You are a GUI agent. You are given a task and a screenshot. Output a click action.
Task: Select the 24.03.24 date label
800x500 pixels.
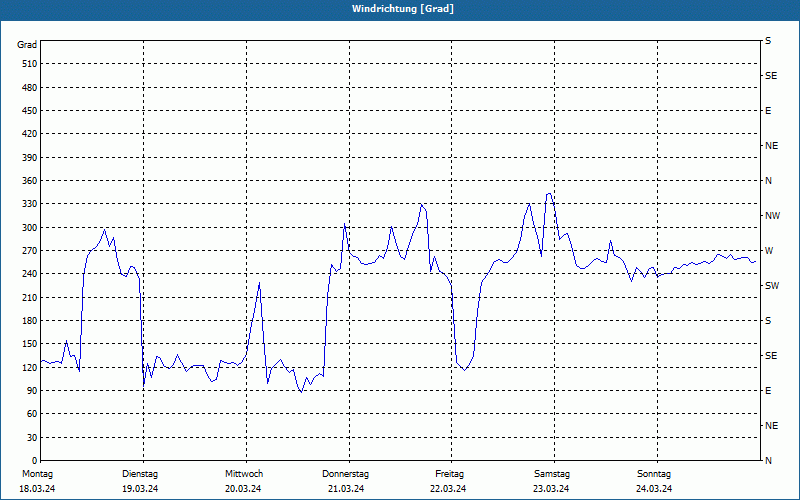(654, 489)
